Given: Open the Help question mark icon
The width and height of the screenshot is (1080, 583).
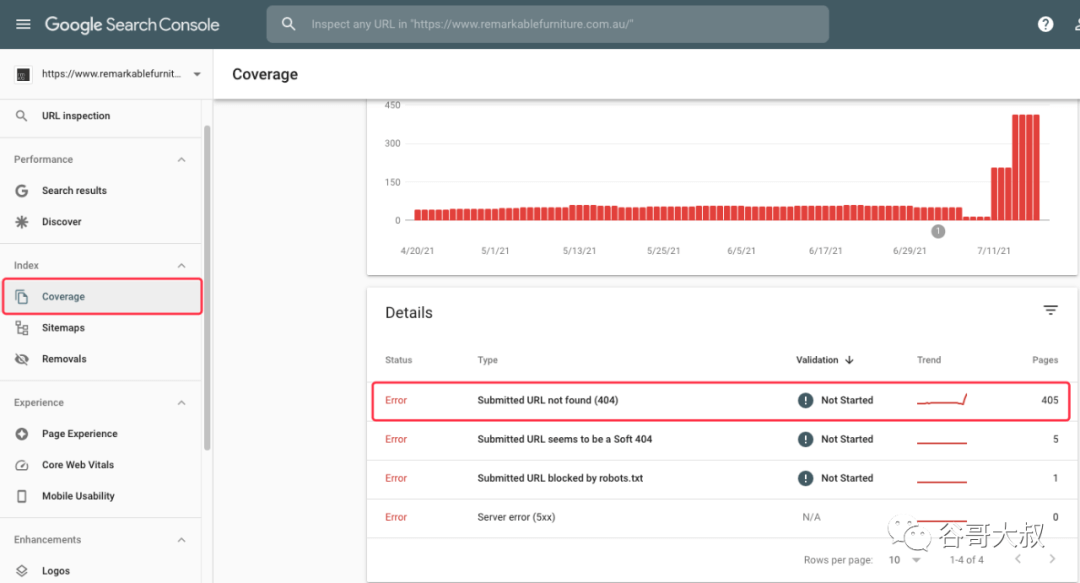Looking at the screenshot, I should (x=1045, y=24).
